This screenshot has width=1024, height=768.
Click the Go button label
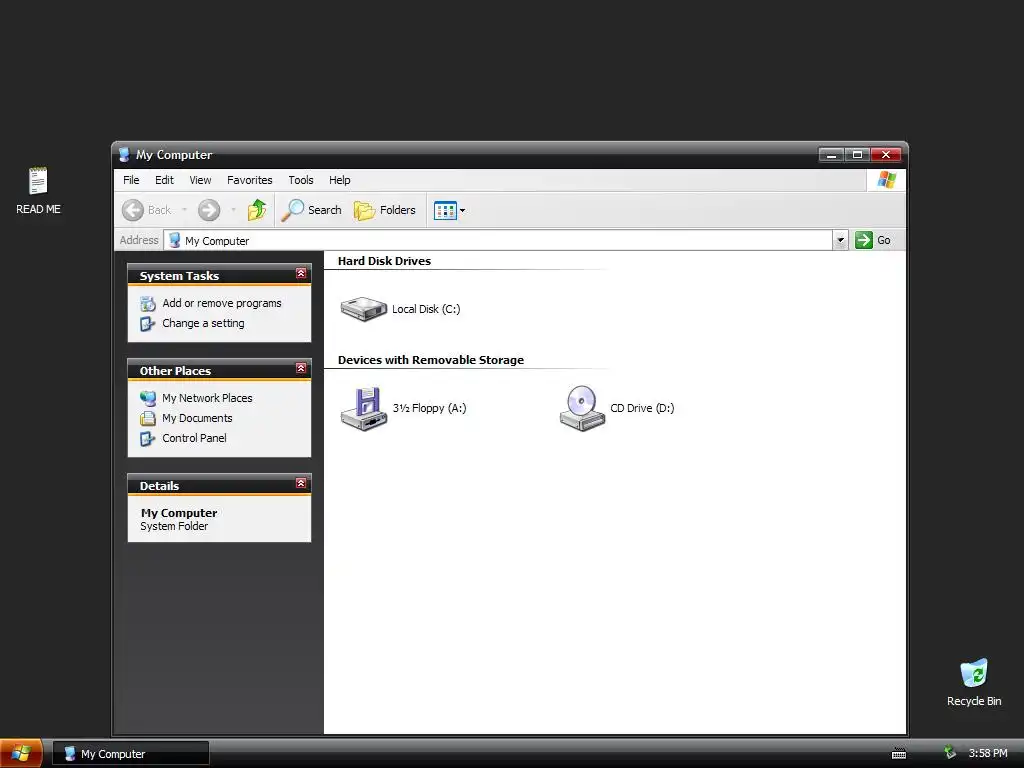pyautogui.click(x=884, y=240)
